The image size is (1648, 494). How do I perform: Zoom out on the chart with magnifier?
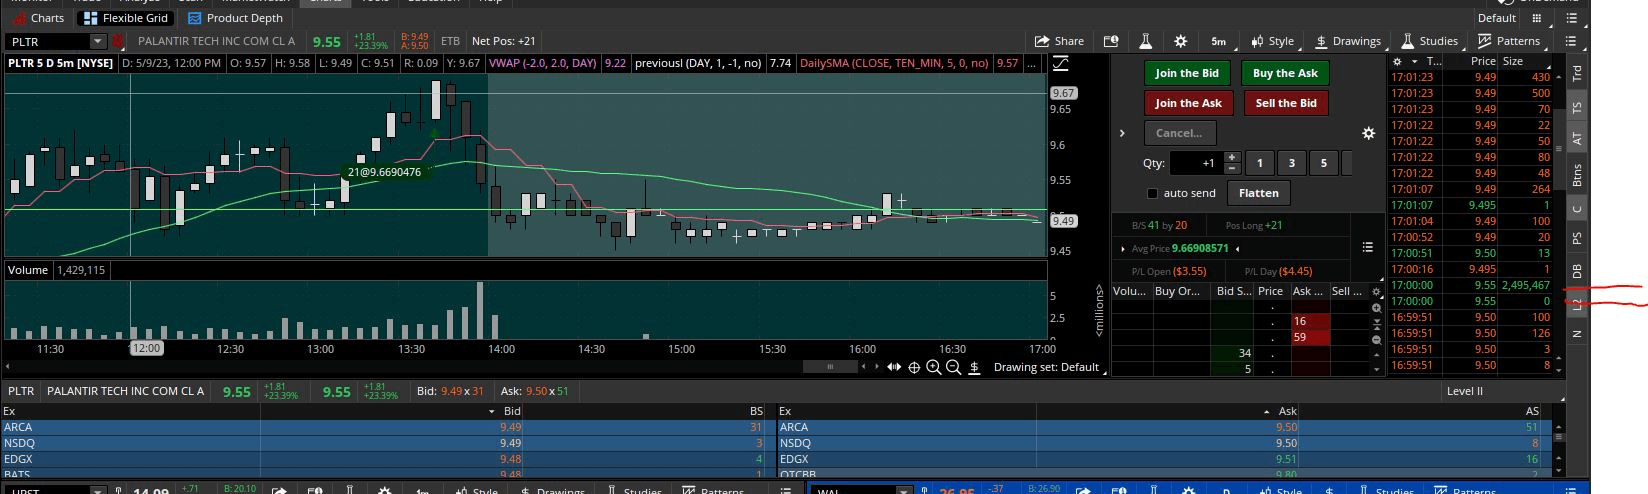(953, 367)
